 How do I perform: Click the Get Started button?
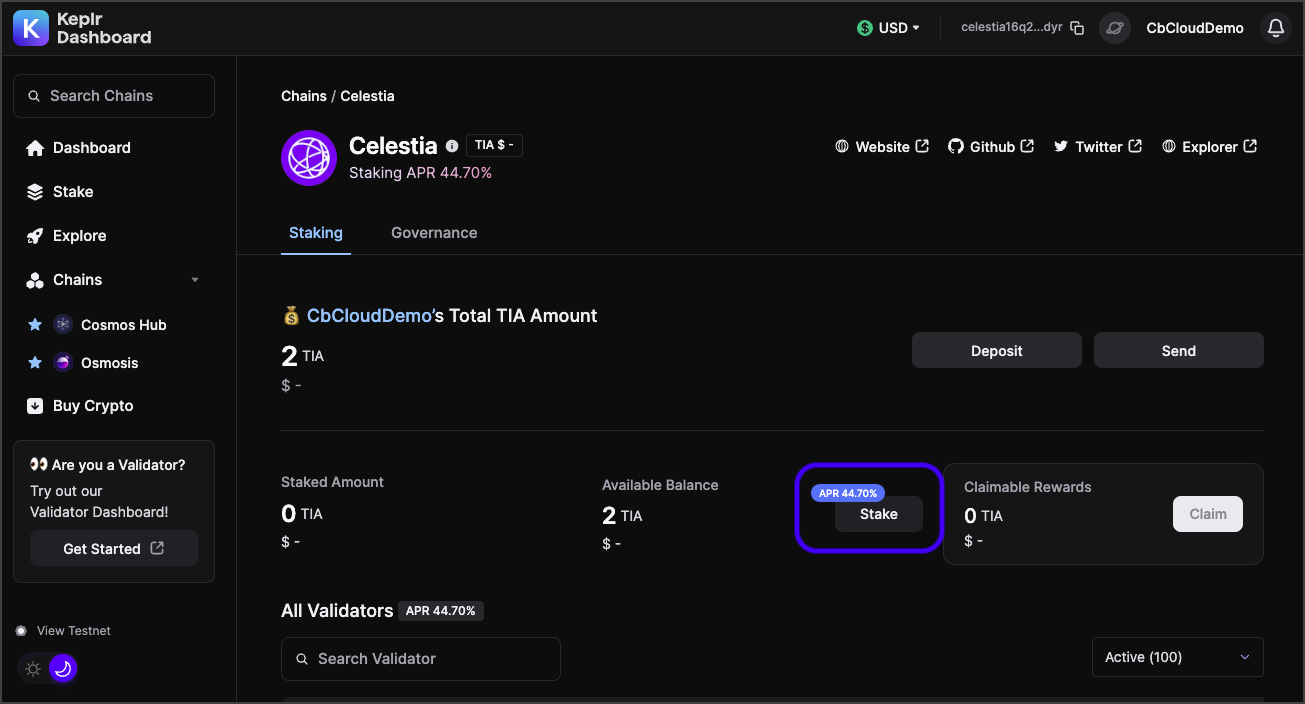(114, 548)
